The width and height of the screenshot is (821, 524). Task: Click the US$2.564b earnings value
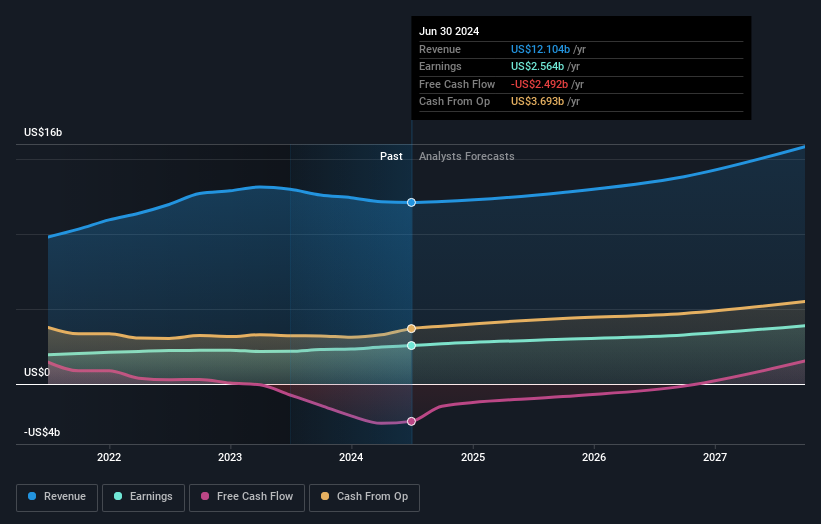[537, 66]
